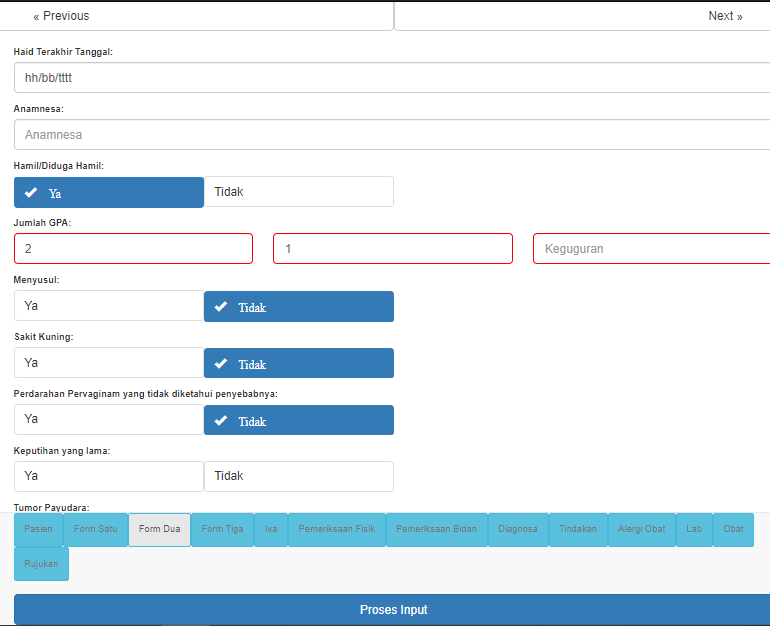
Task: Open the Pemeriksaan Bidan tab
Action: (437, 529)
